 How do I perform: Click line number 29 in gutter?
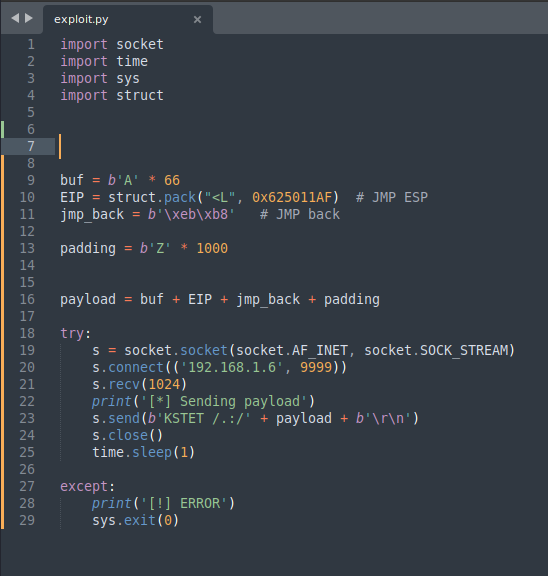tap(27, 520)
